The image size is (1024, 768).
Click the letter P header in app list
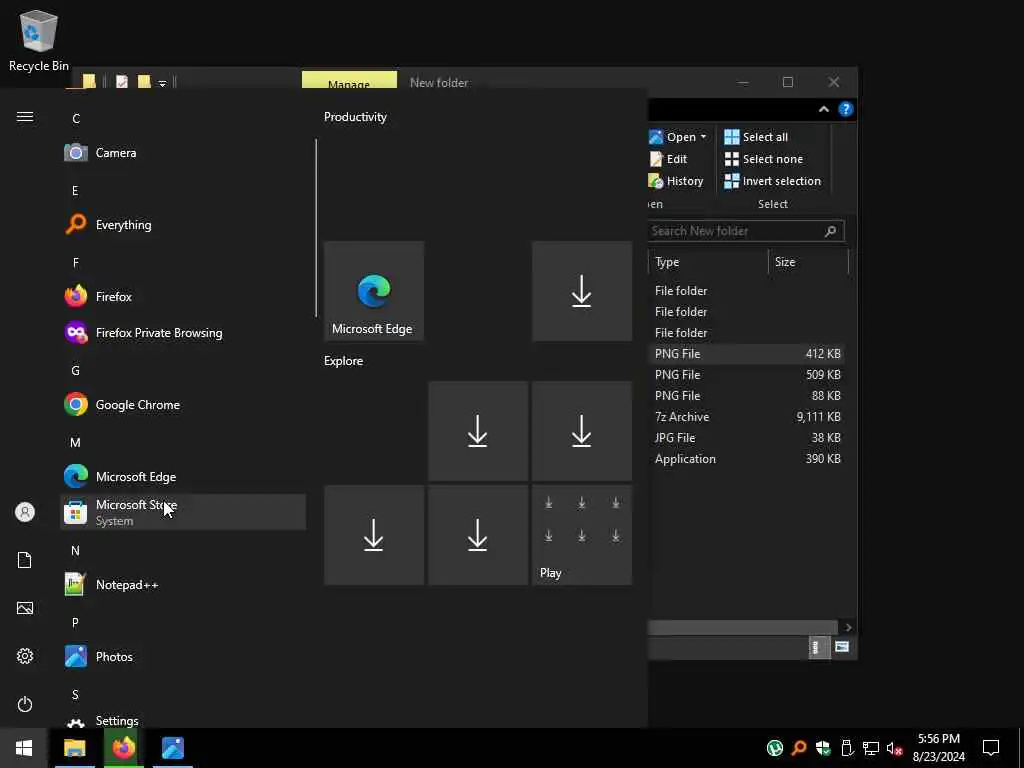pos(75,623)
